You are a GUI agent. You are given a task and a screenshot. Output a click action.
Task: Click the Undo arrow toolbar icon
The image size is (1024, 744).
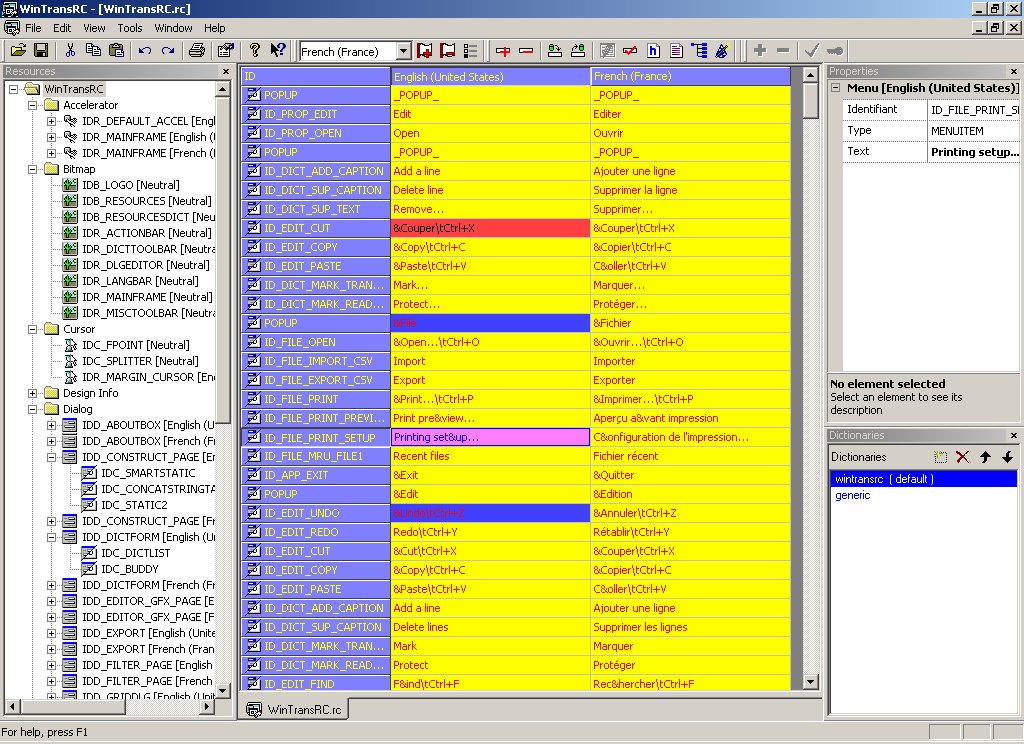click(x=146, y=50)
